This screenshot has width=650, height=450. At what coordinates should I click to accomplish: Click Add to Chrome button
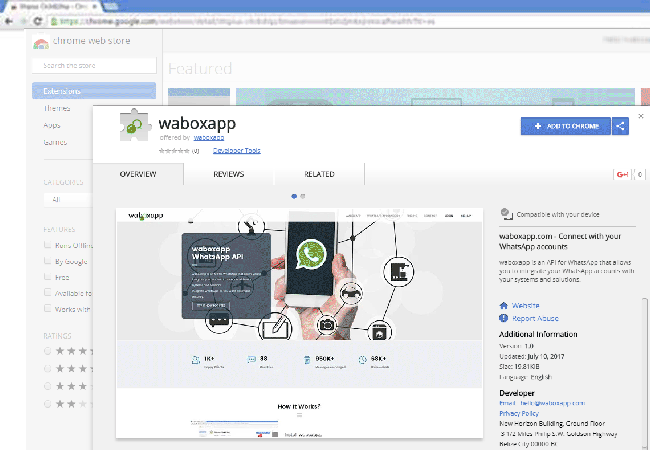(x=566, y=126)
